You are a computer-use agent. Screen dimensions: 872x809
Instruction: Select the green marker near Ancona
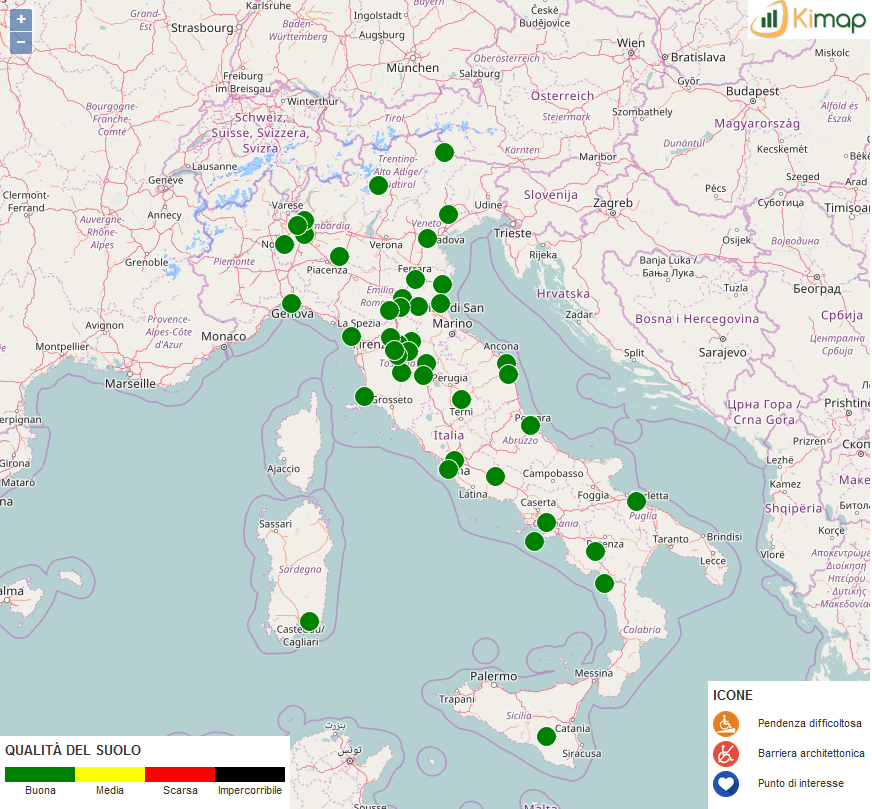pos(506,363)
